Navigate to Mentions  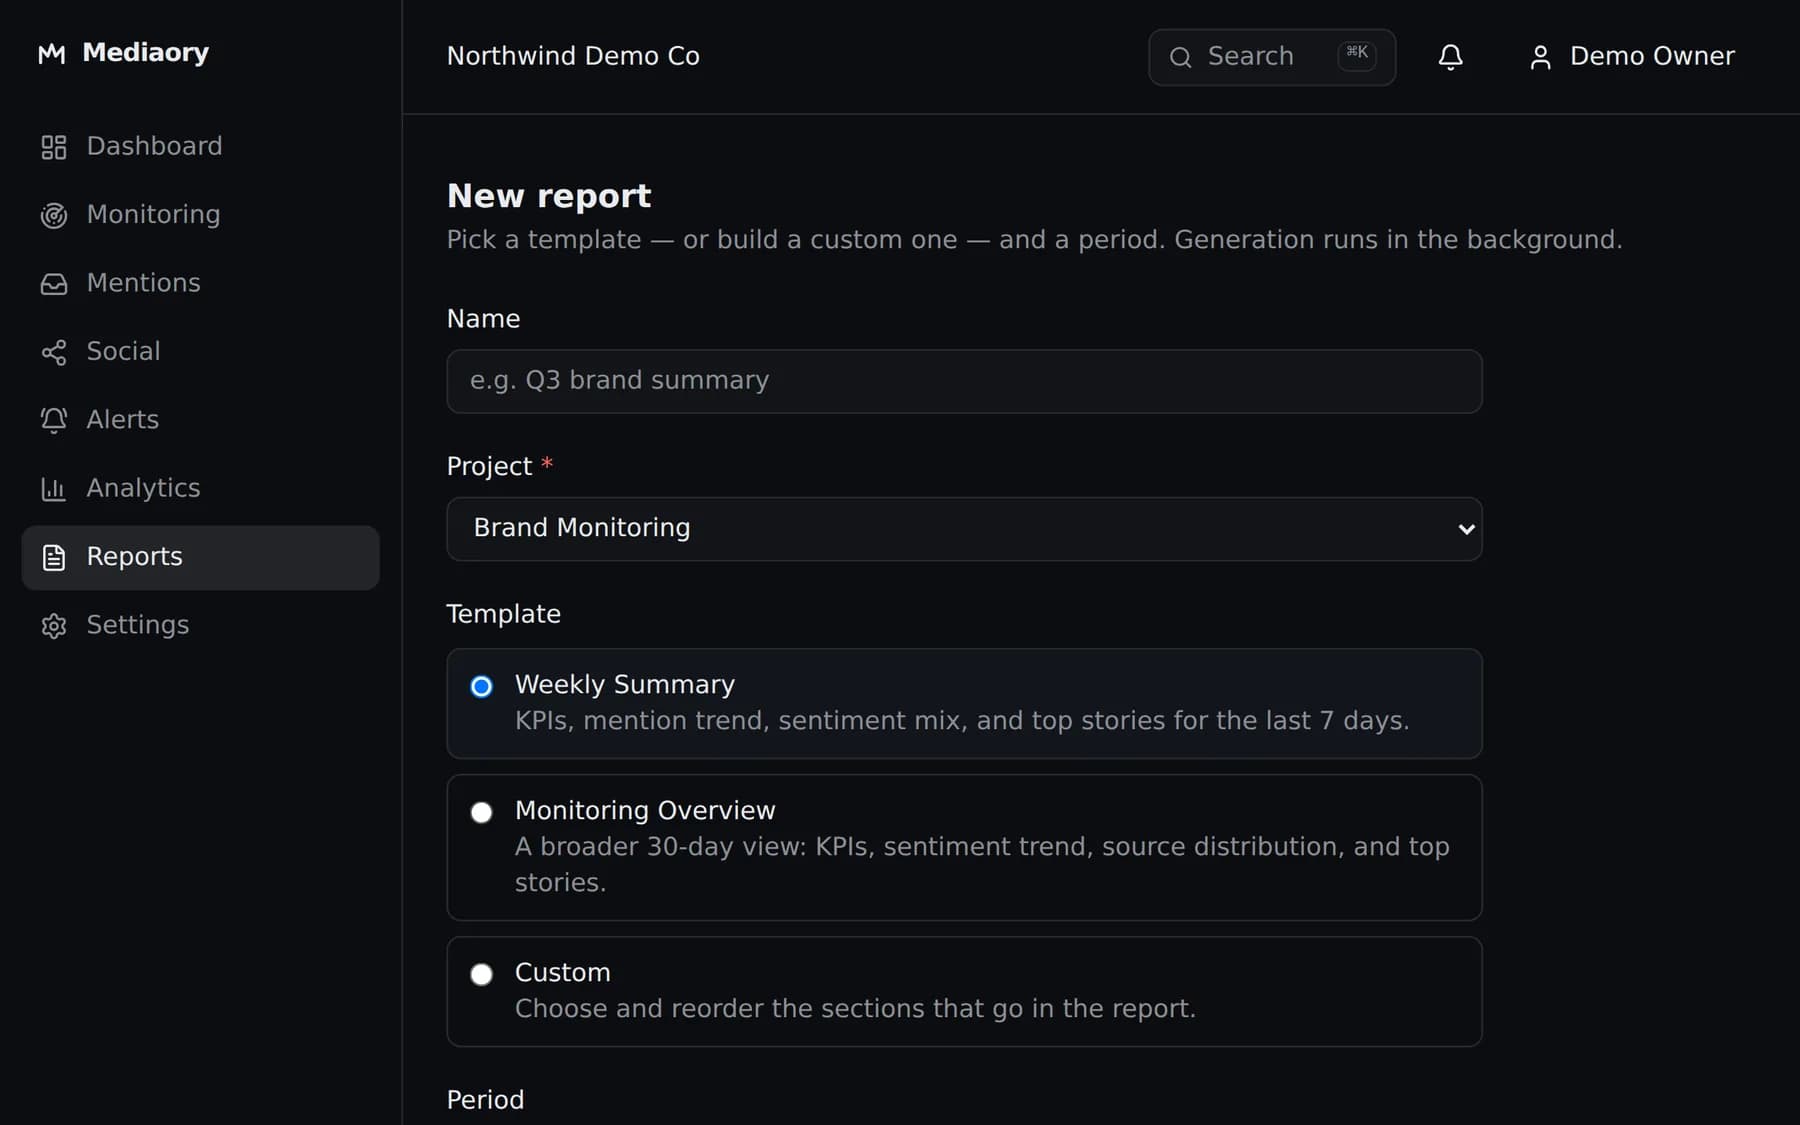[x=200, y=284]
